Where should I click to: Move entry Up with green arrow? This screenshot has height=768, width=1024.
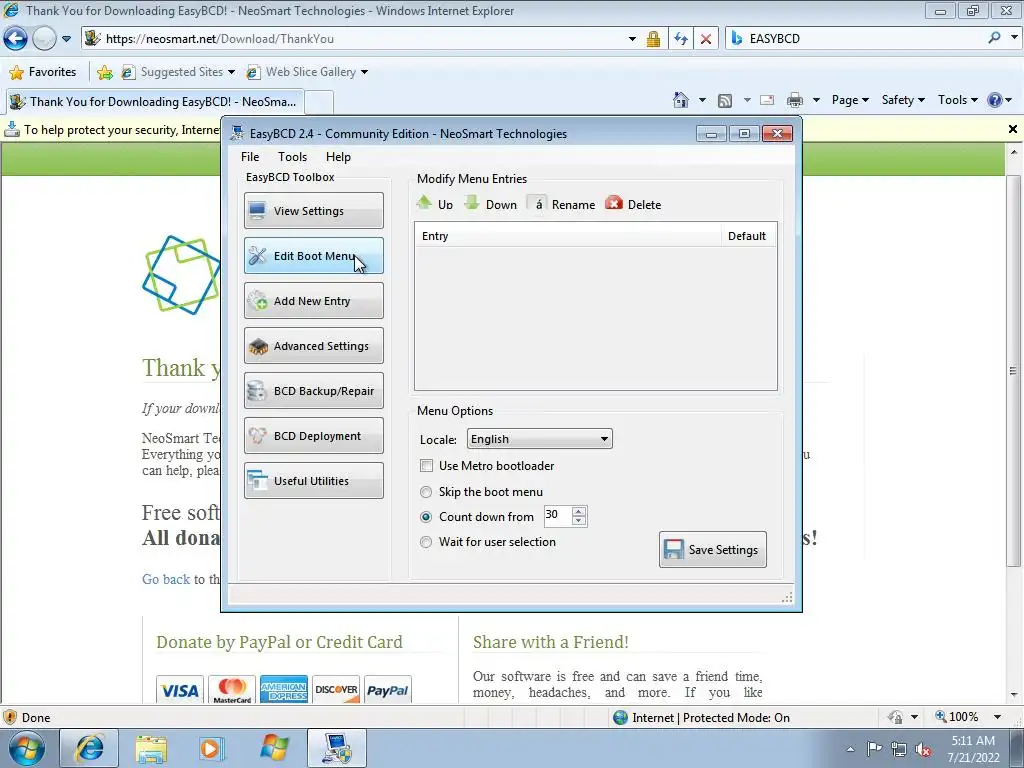click(435, 204)
